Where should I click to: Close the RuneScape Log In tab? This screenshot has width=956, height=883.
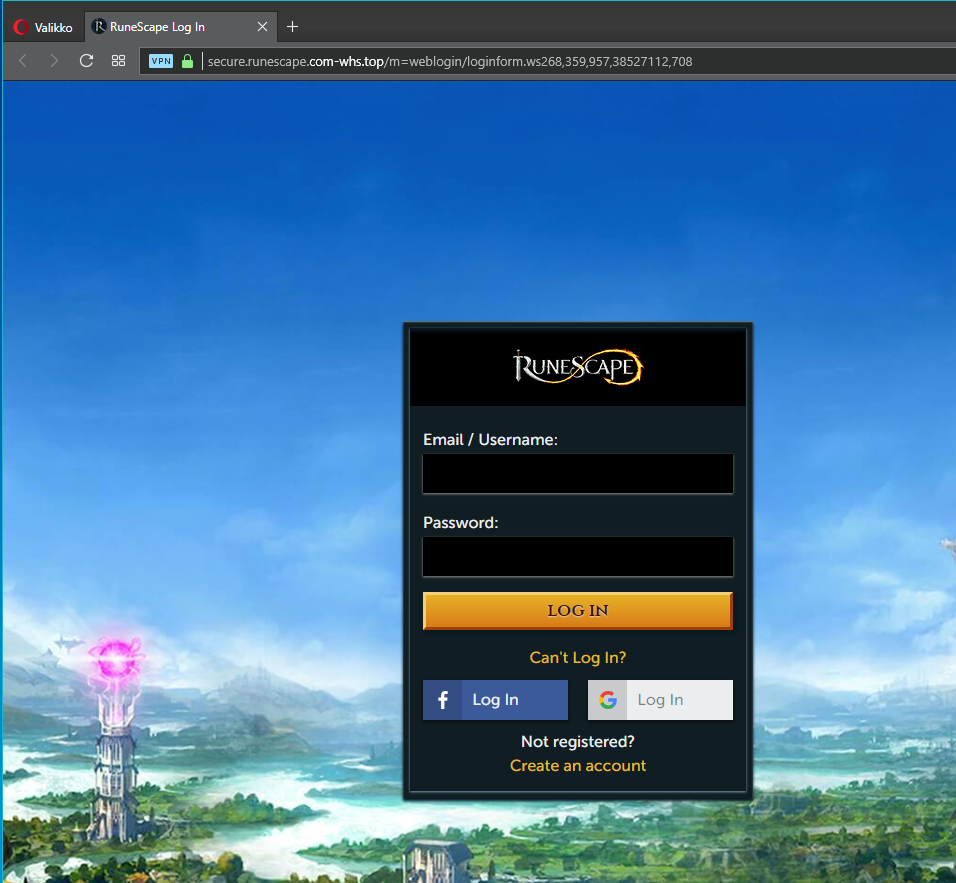262,27
